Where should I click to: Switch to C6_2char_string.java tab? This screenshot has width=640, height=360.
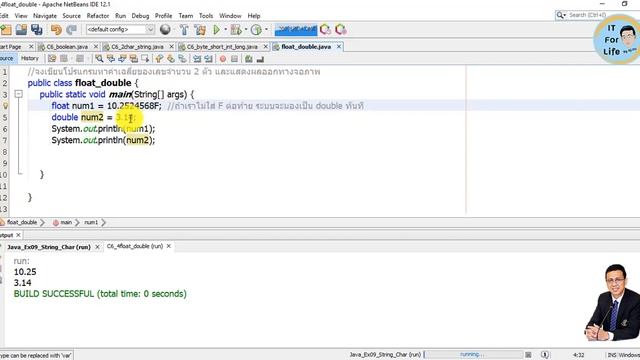coord(138,47)
